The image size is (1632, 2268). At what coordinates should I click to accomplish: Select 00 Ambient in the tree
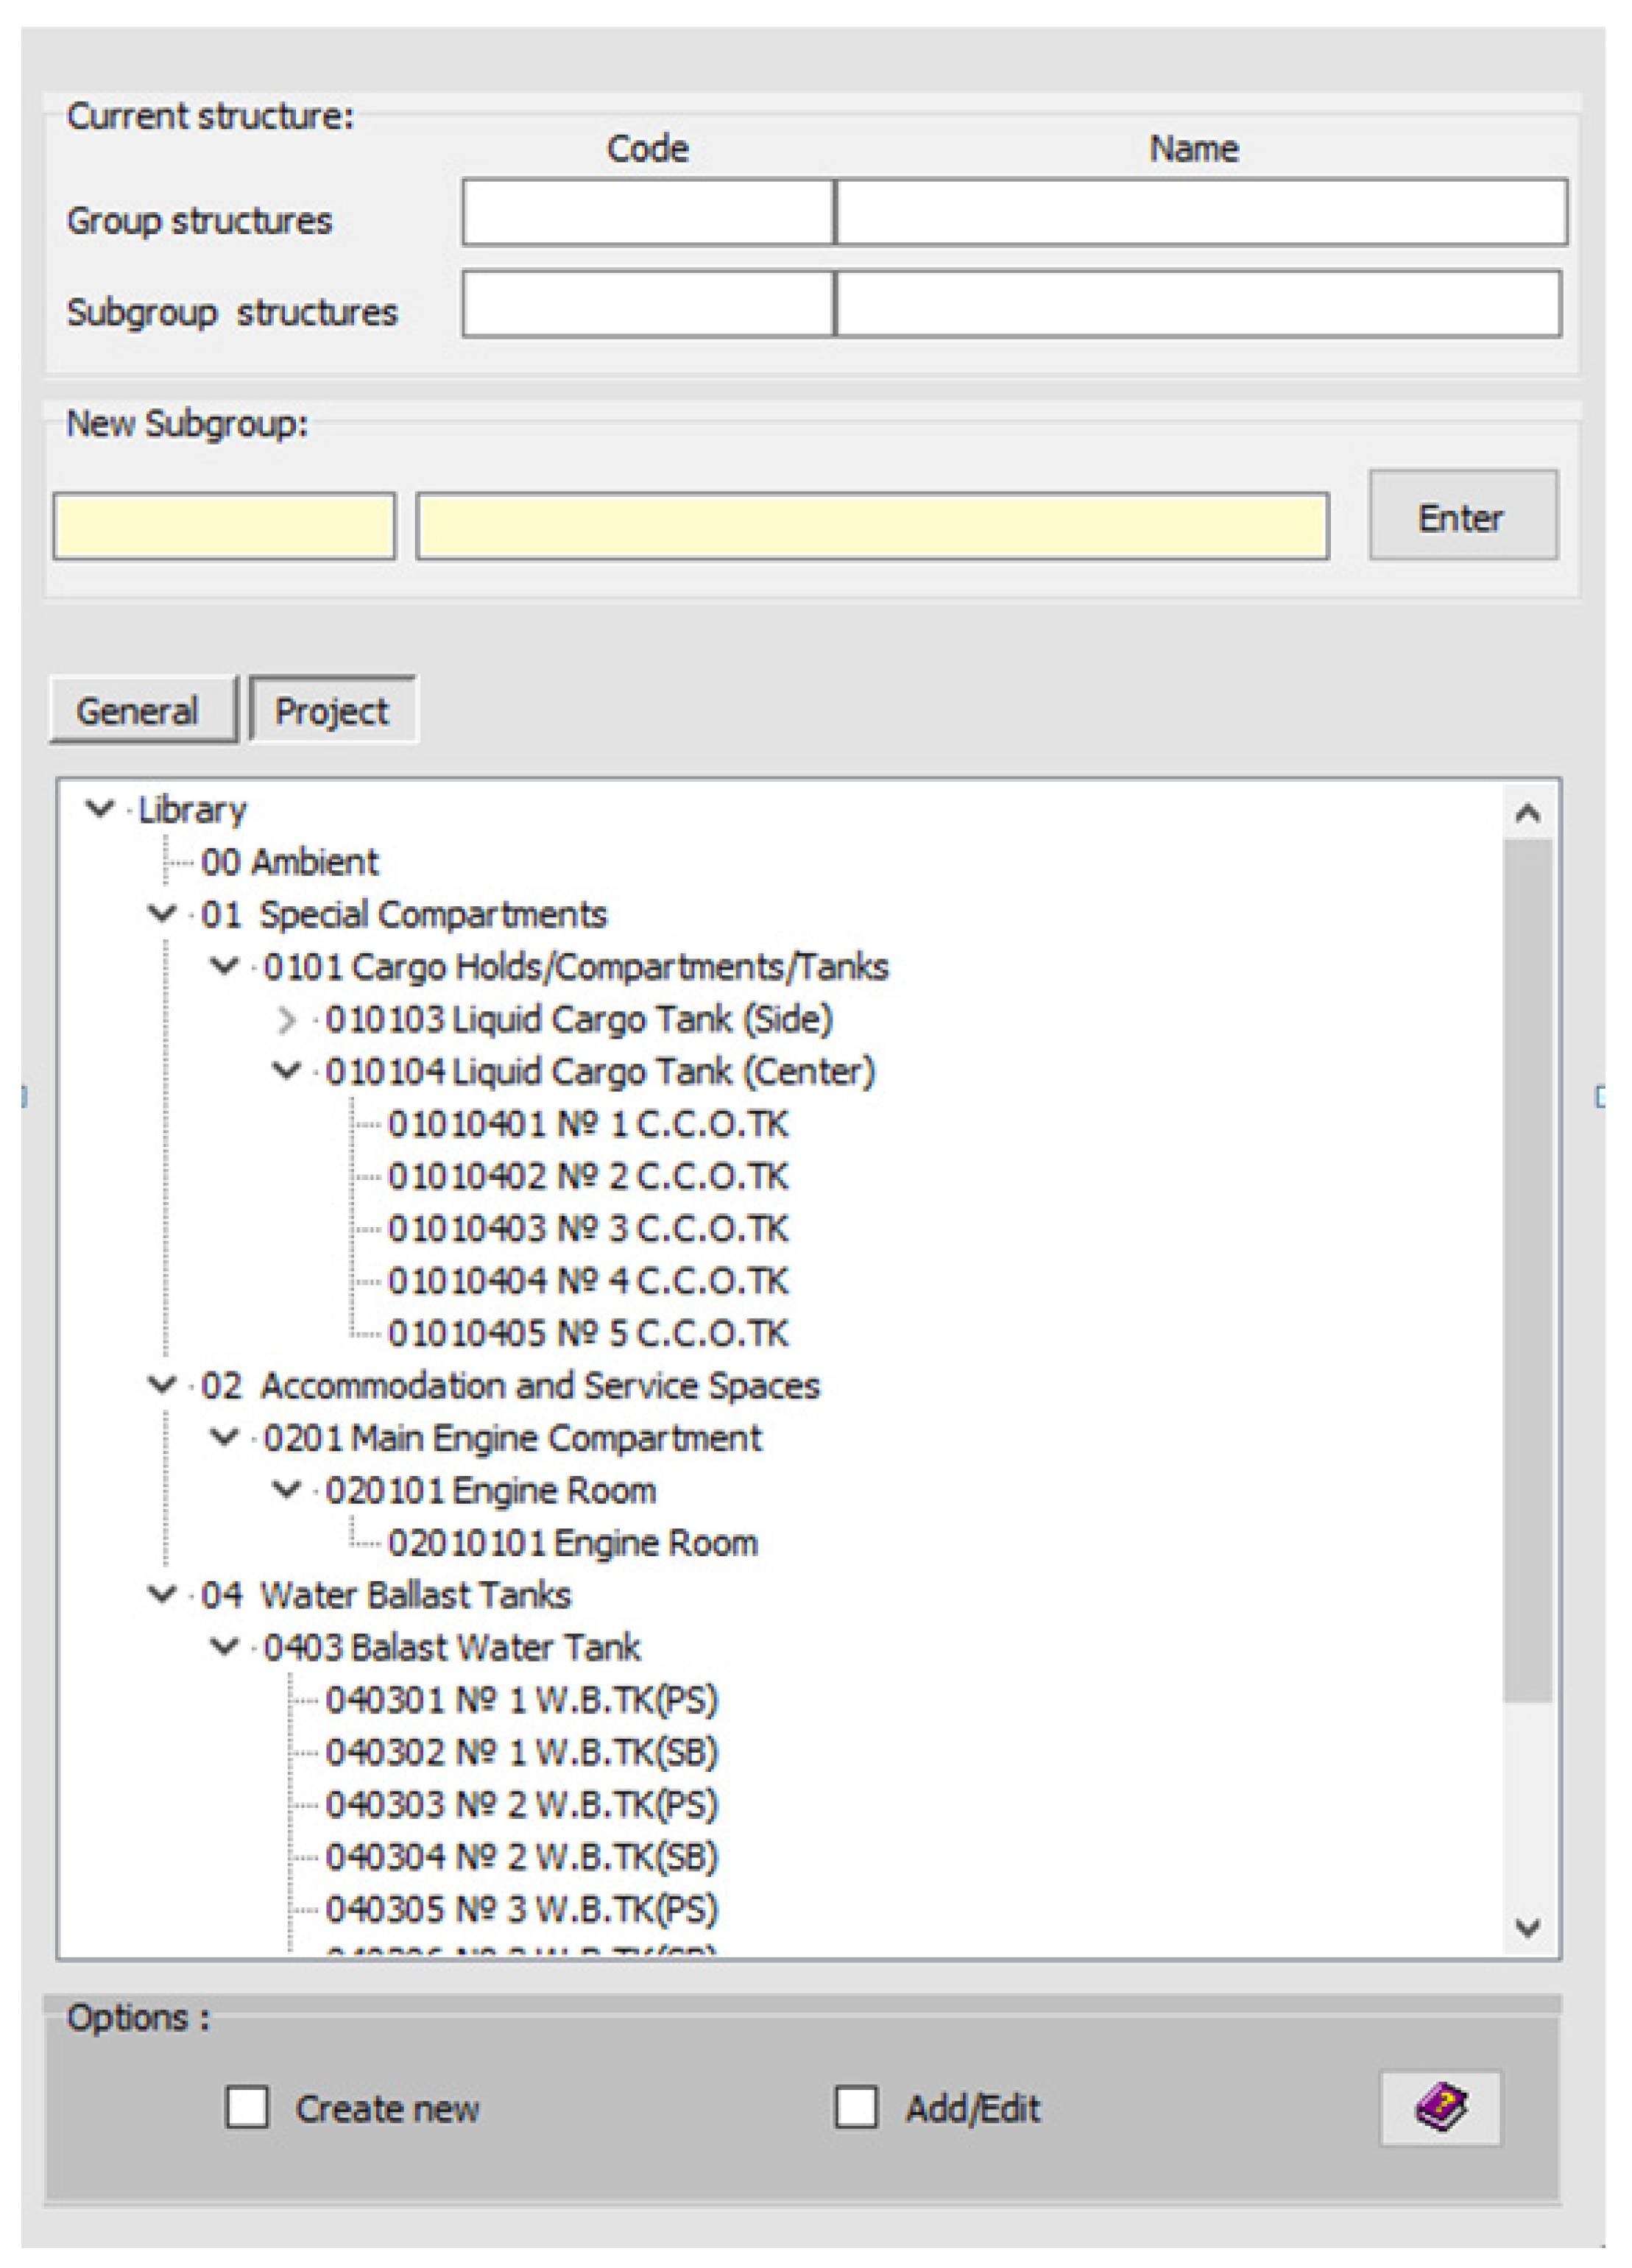click(289, 862)
